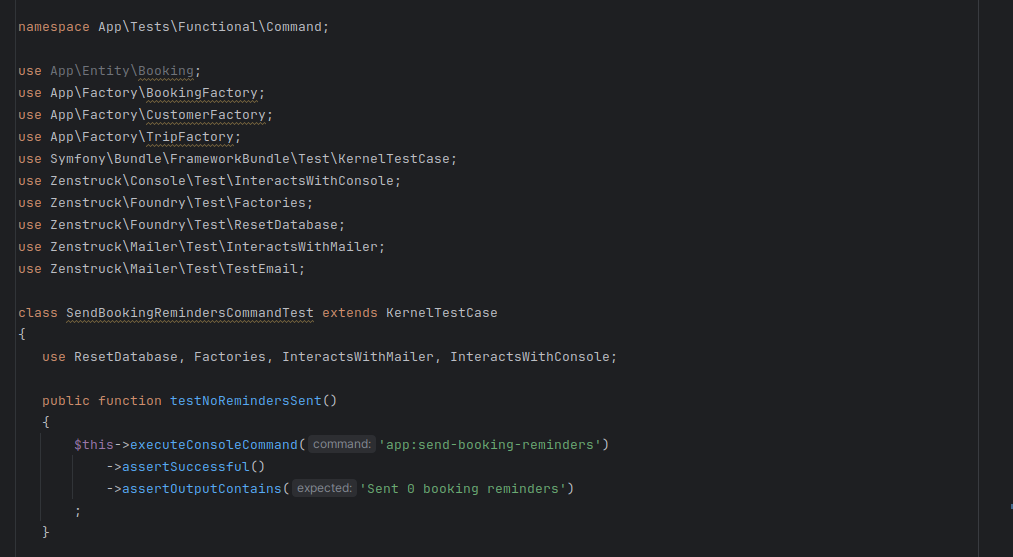The width and height of the screenshot is (1013, 557).
Task: Click the 'Sent 0 booking reminders' string
Action: (x=463, y=489)
